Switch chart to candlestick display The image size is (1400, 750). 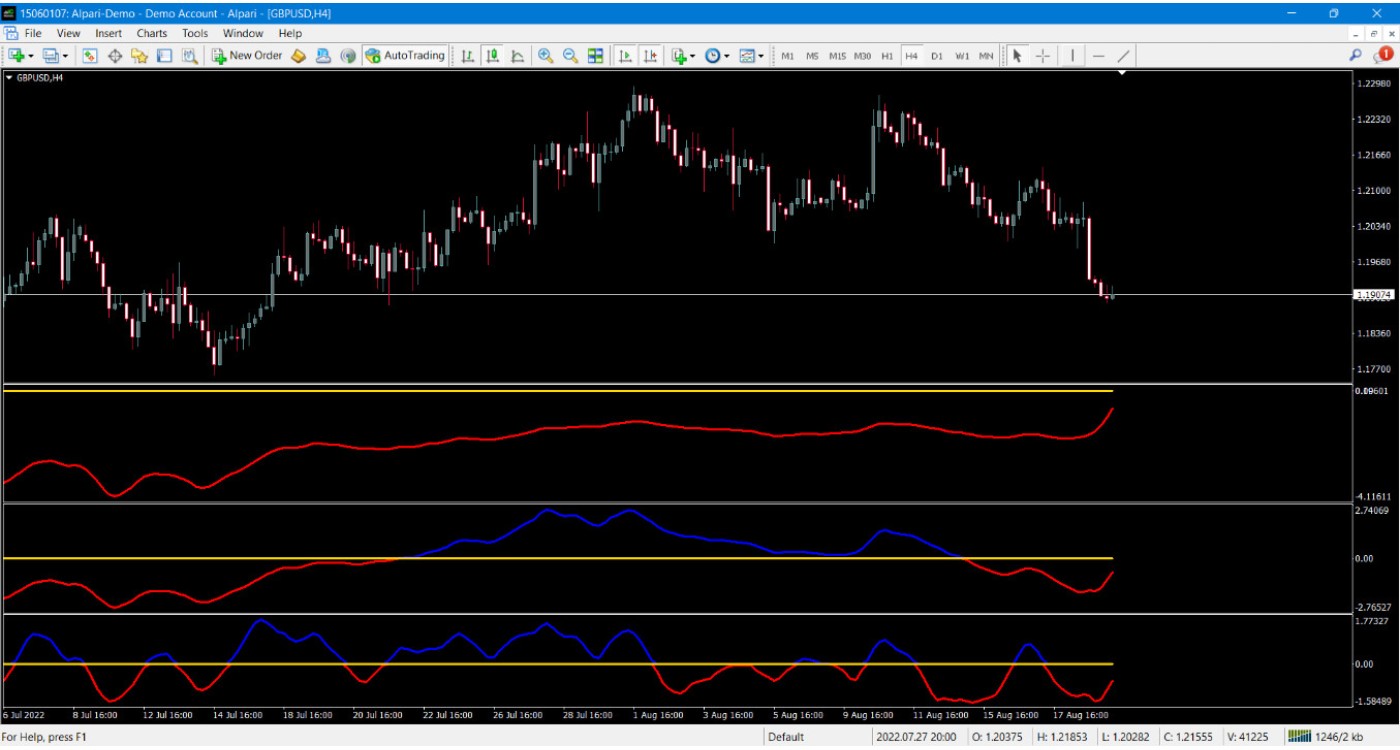point(492,56)
